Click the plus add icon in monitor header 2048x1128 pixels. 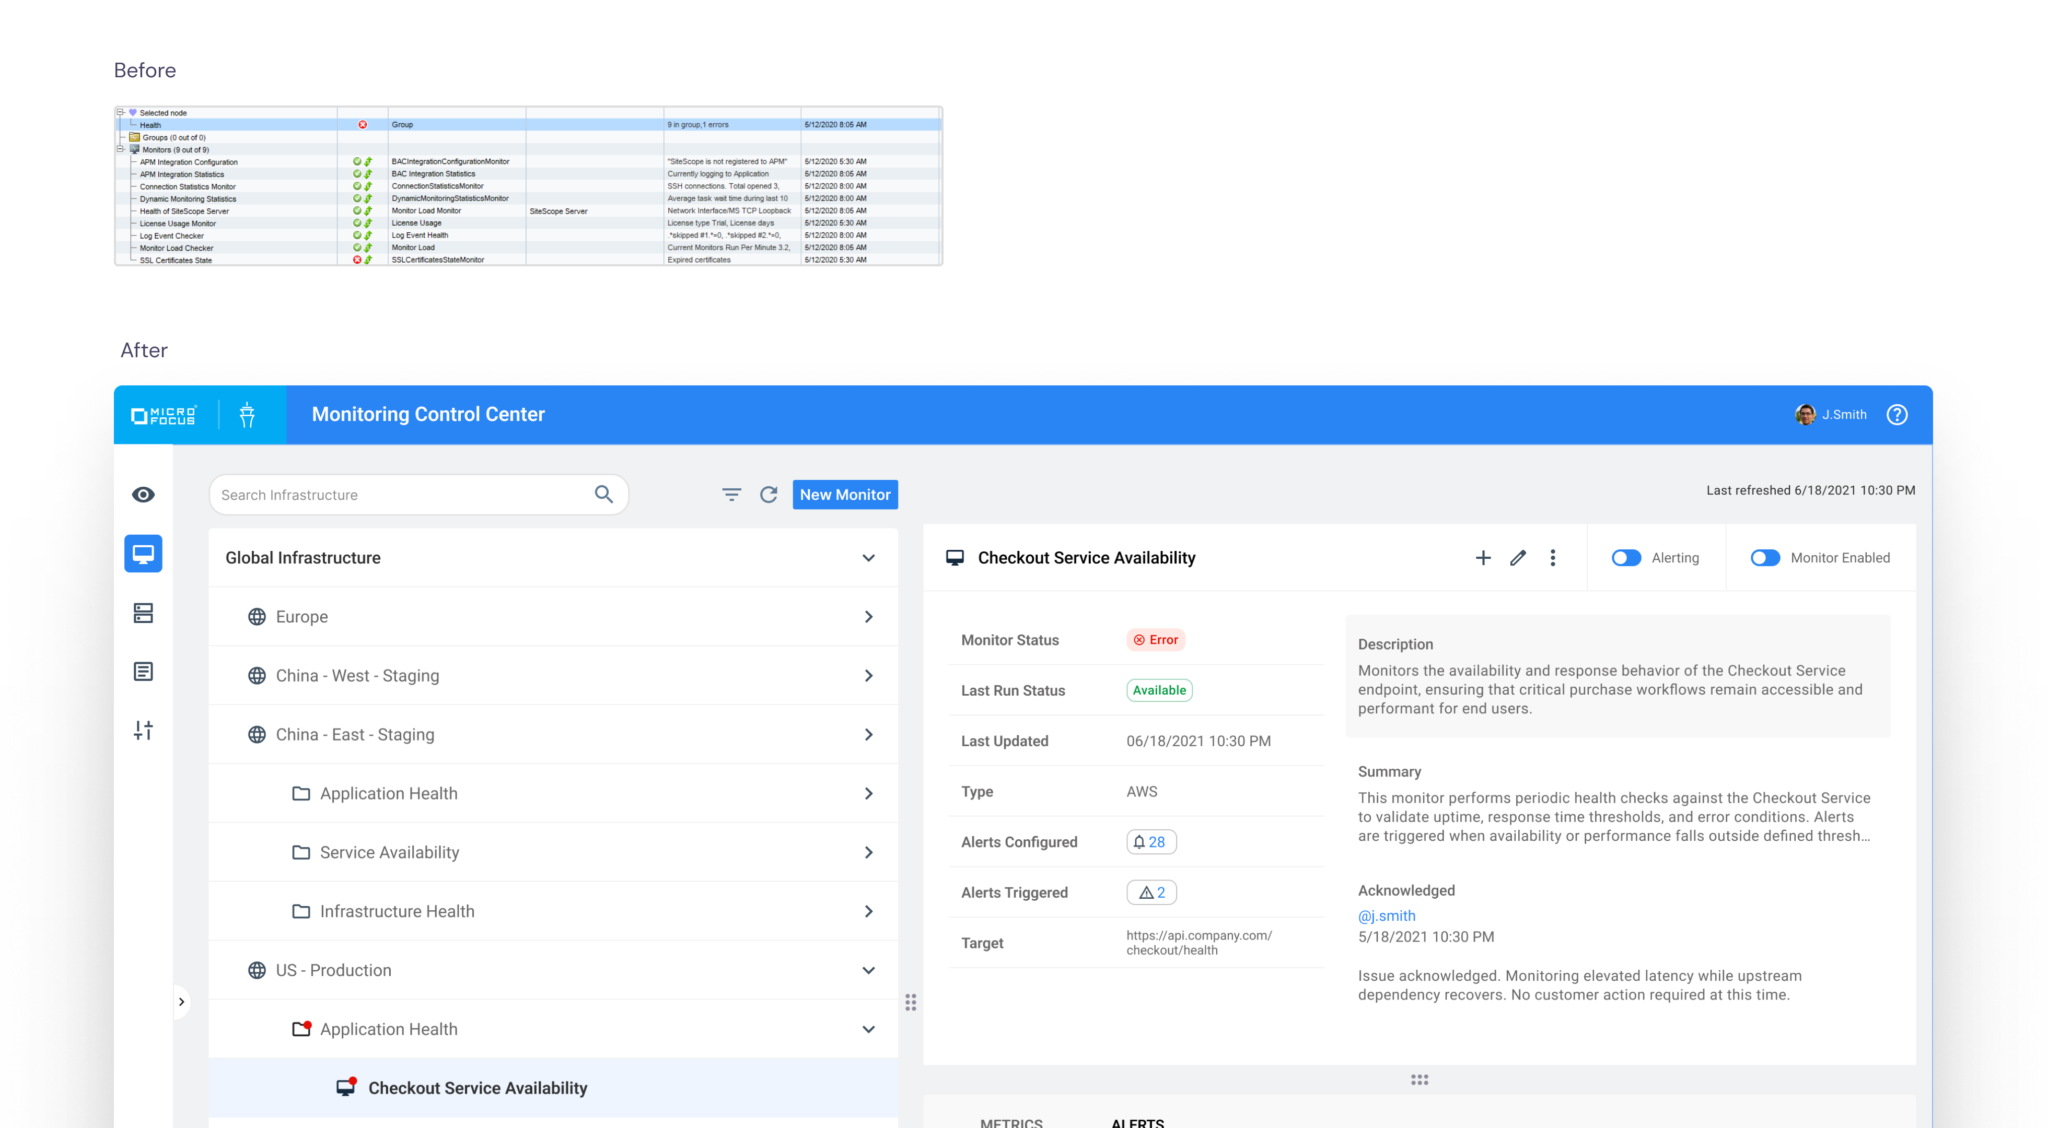pyautogui.click(x=1483, y=558)
